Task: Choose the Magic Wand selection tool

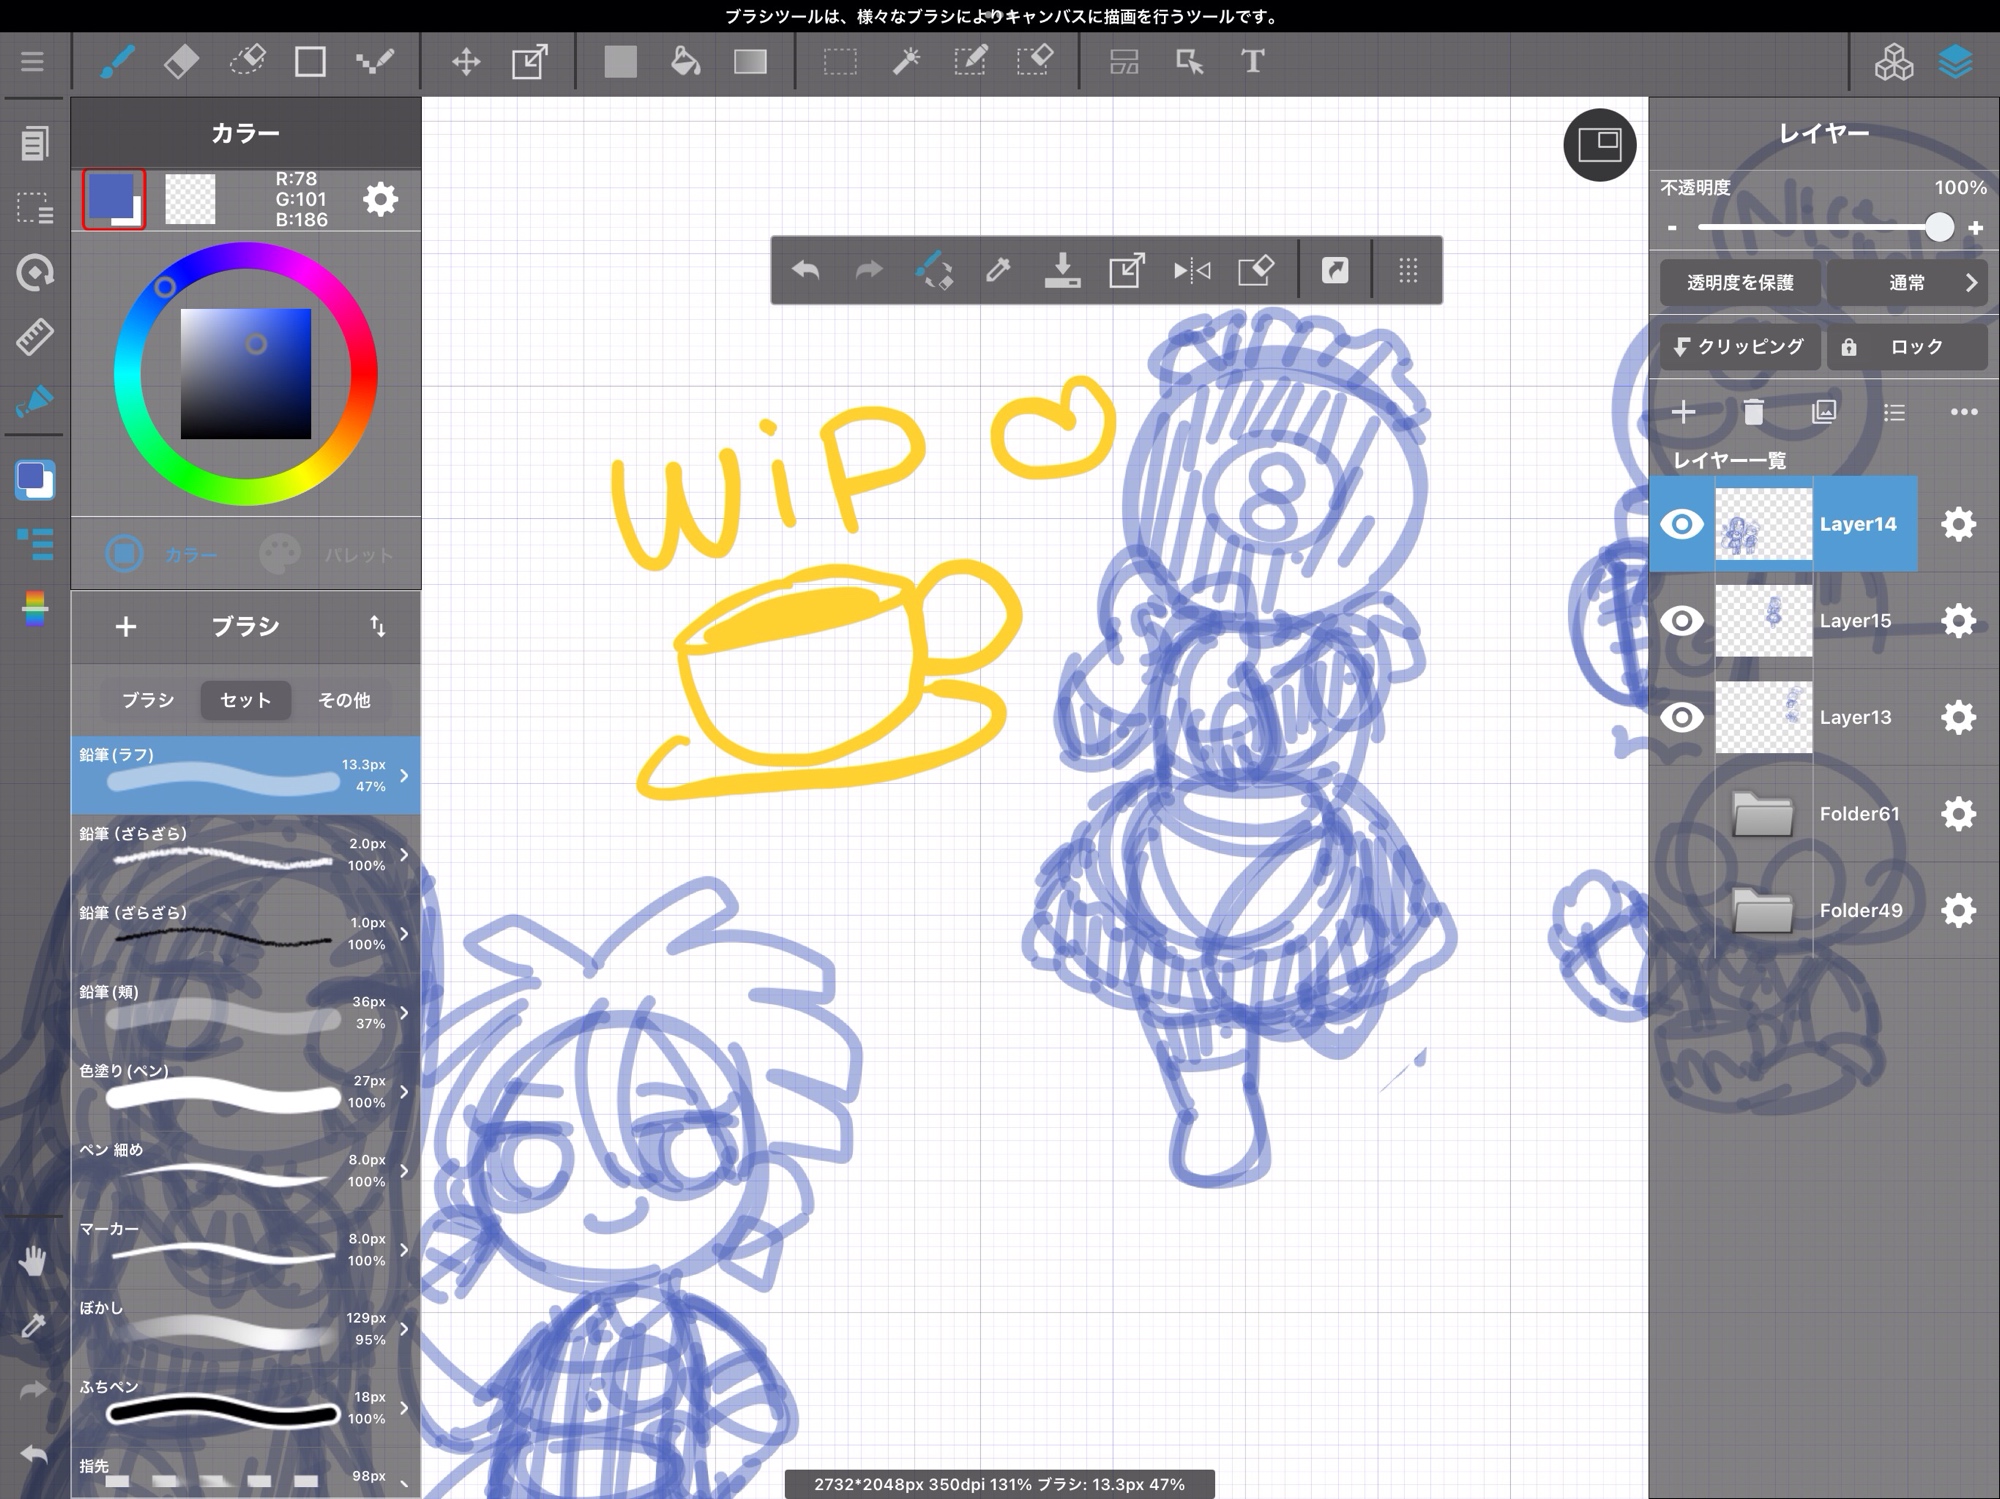Action: coord(905,62)
